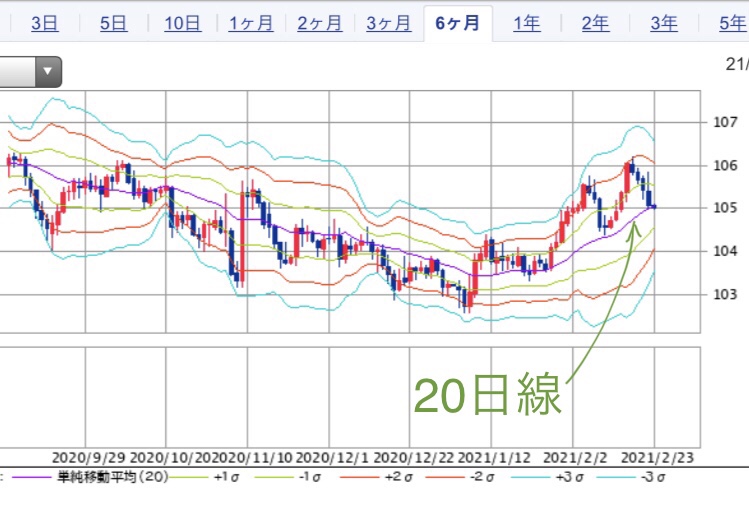Select the 2ヶ月 chart range
This screenshot has width=749, height=508.
[x=320, y=24]
